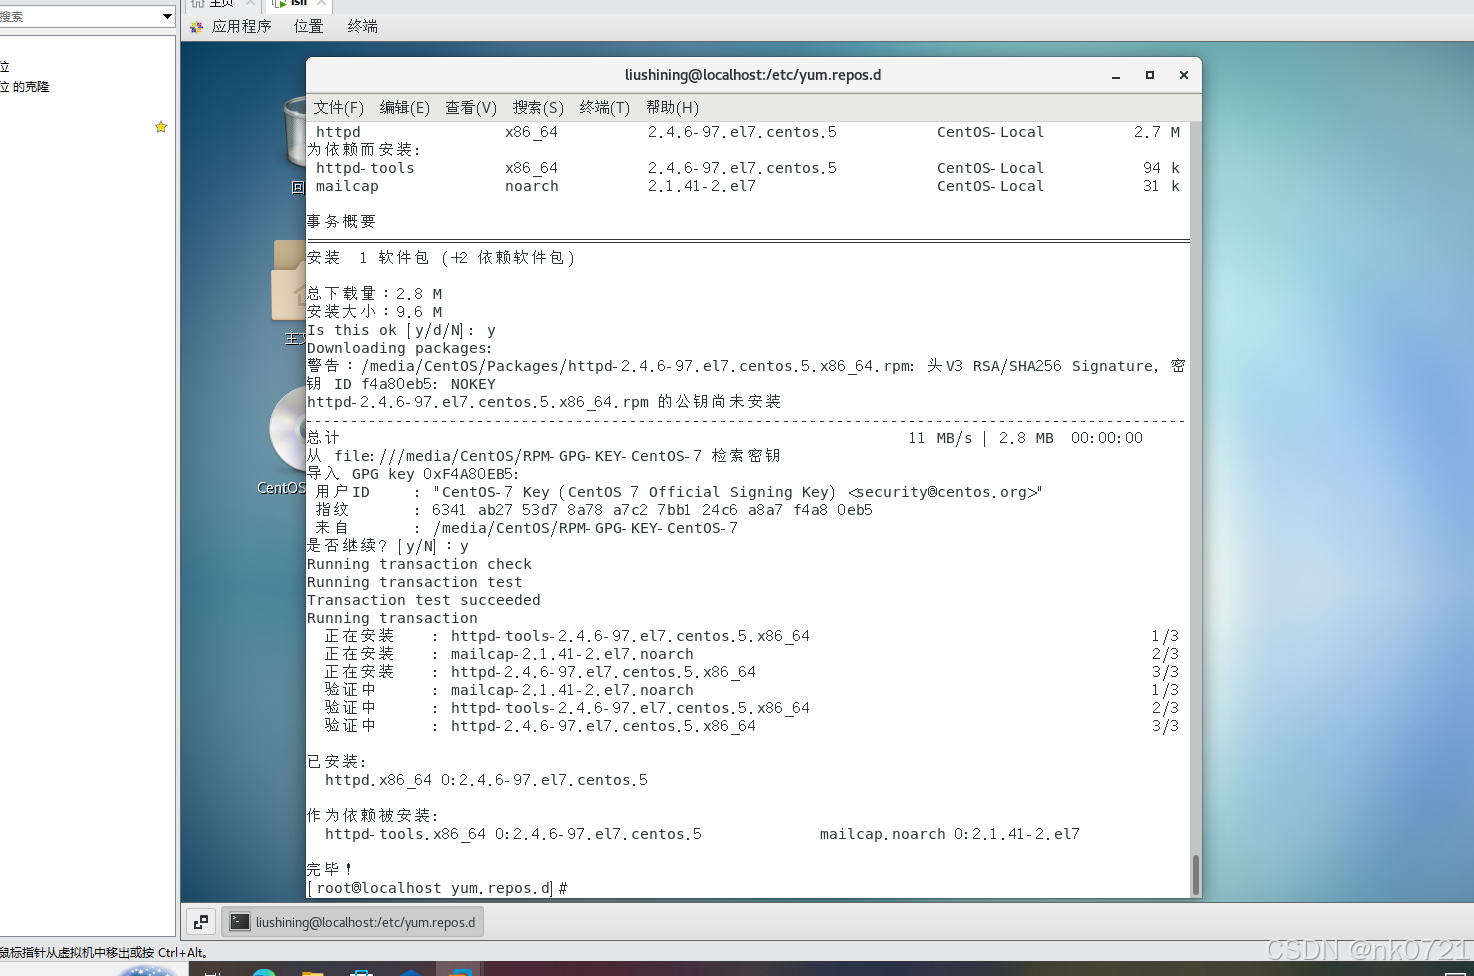Open the Applications menu icon on the GNOME panel

(x=196, y=25)
